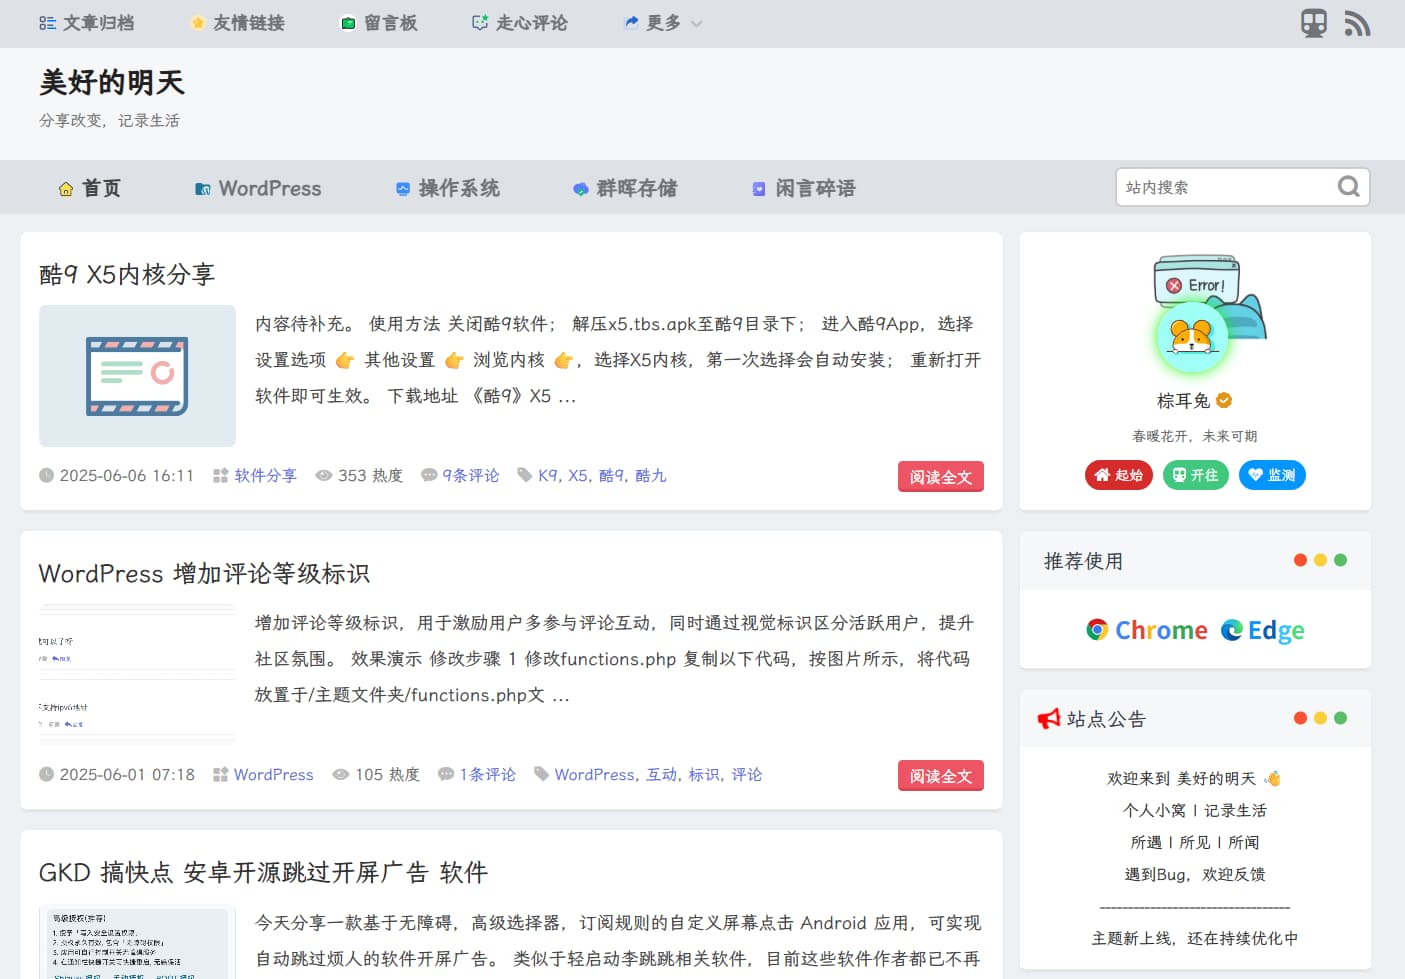Image resolution: width=1405 pixels, height=979 pixels.
Task: Open the Chrome recommendation link
Action: tap(1147, 630)
